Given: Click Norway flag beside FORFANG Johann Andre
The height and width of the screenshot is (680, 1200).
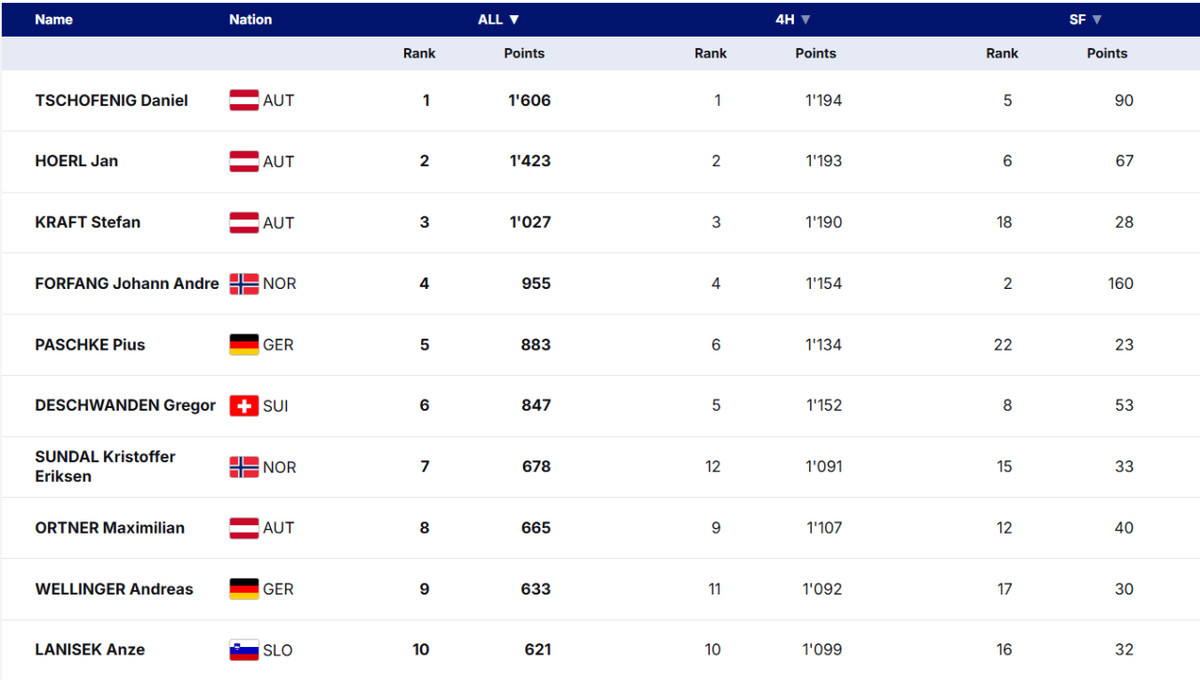Looking at the screenshot, I should [244, 284].
